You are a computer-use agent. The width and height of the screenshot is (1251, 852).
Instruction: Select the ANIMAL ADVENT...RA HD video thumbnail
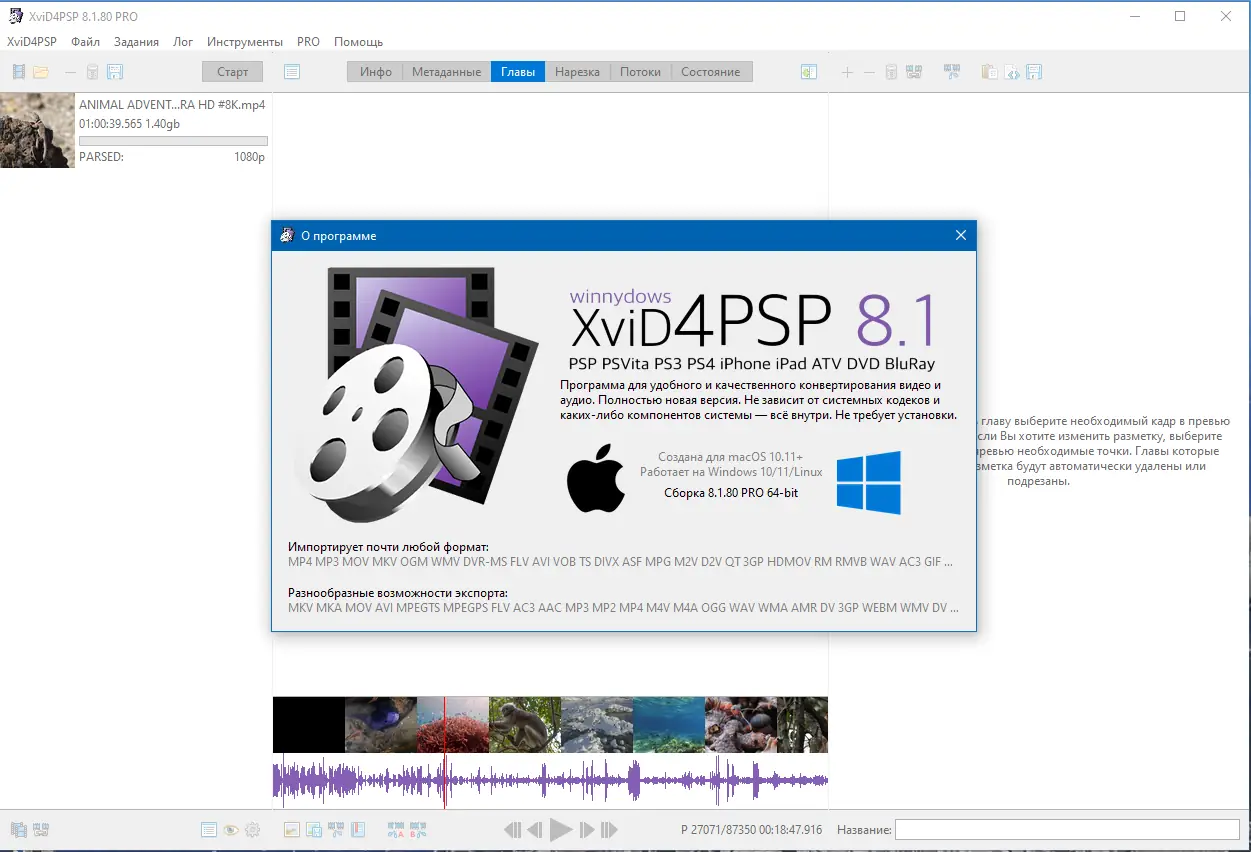coord(37,130)
